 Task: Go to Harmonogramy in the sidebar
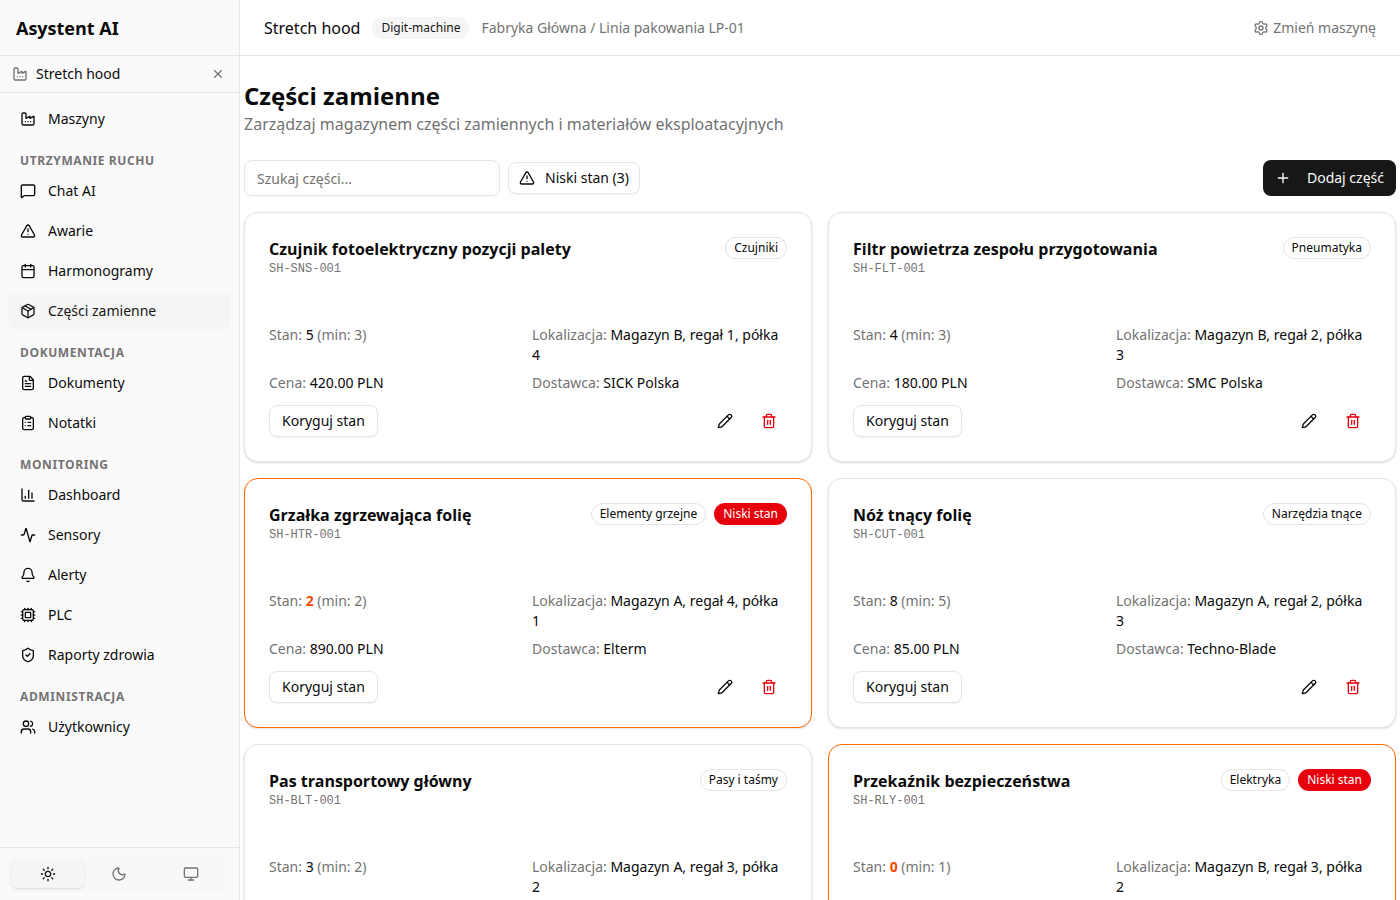(100, 271)
